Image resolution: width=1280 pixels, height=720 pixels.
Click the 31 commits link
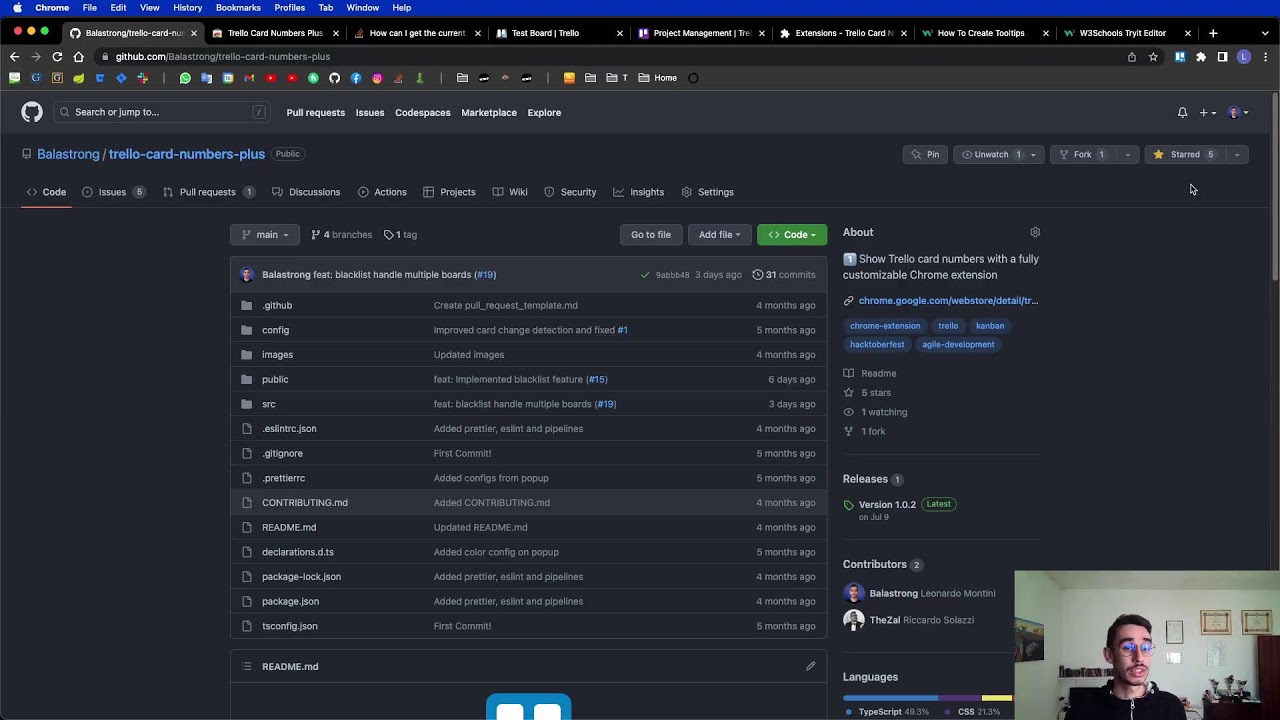click(784, 274)
